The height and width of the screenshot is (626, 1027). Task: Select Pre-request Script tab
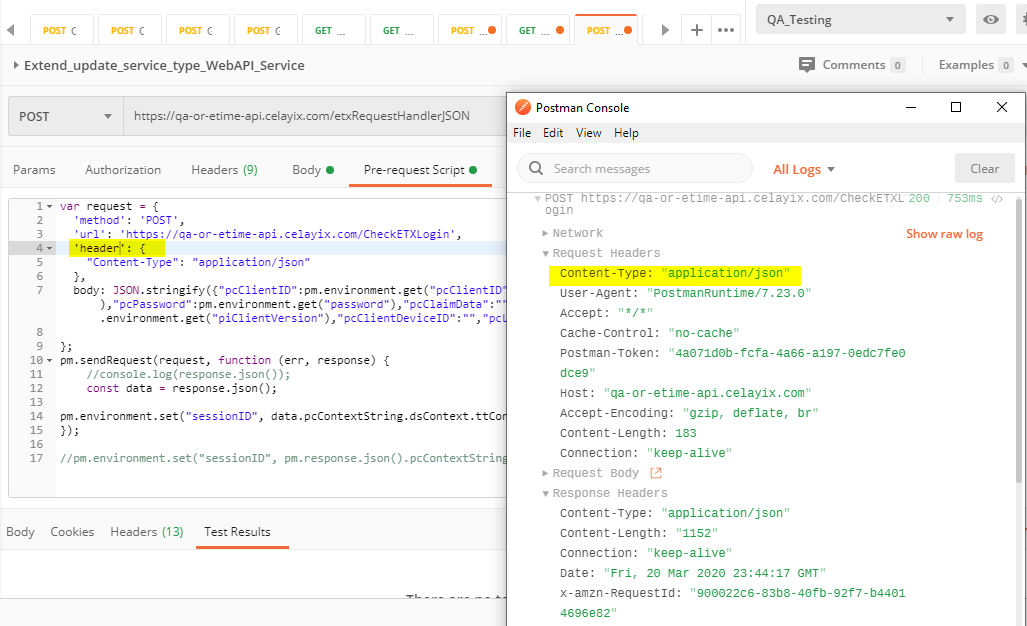(x=420, y=170)
